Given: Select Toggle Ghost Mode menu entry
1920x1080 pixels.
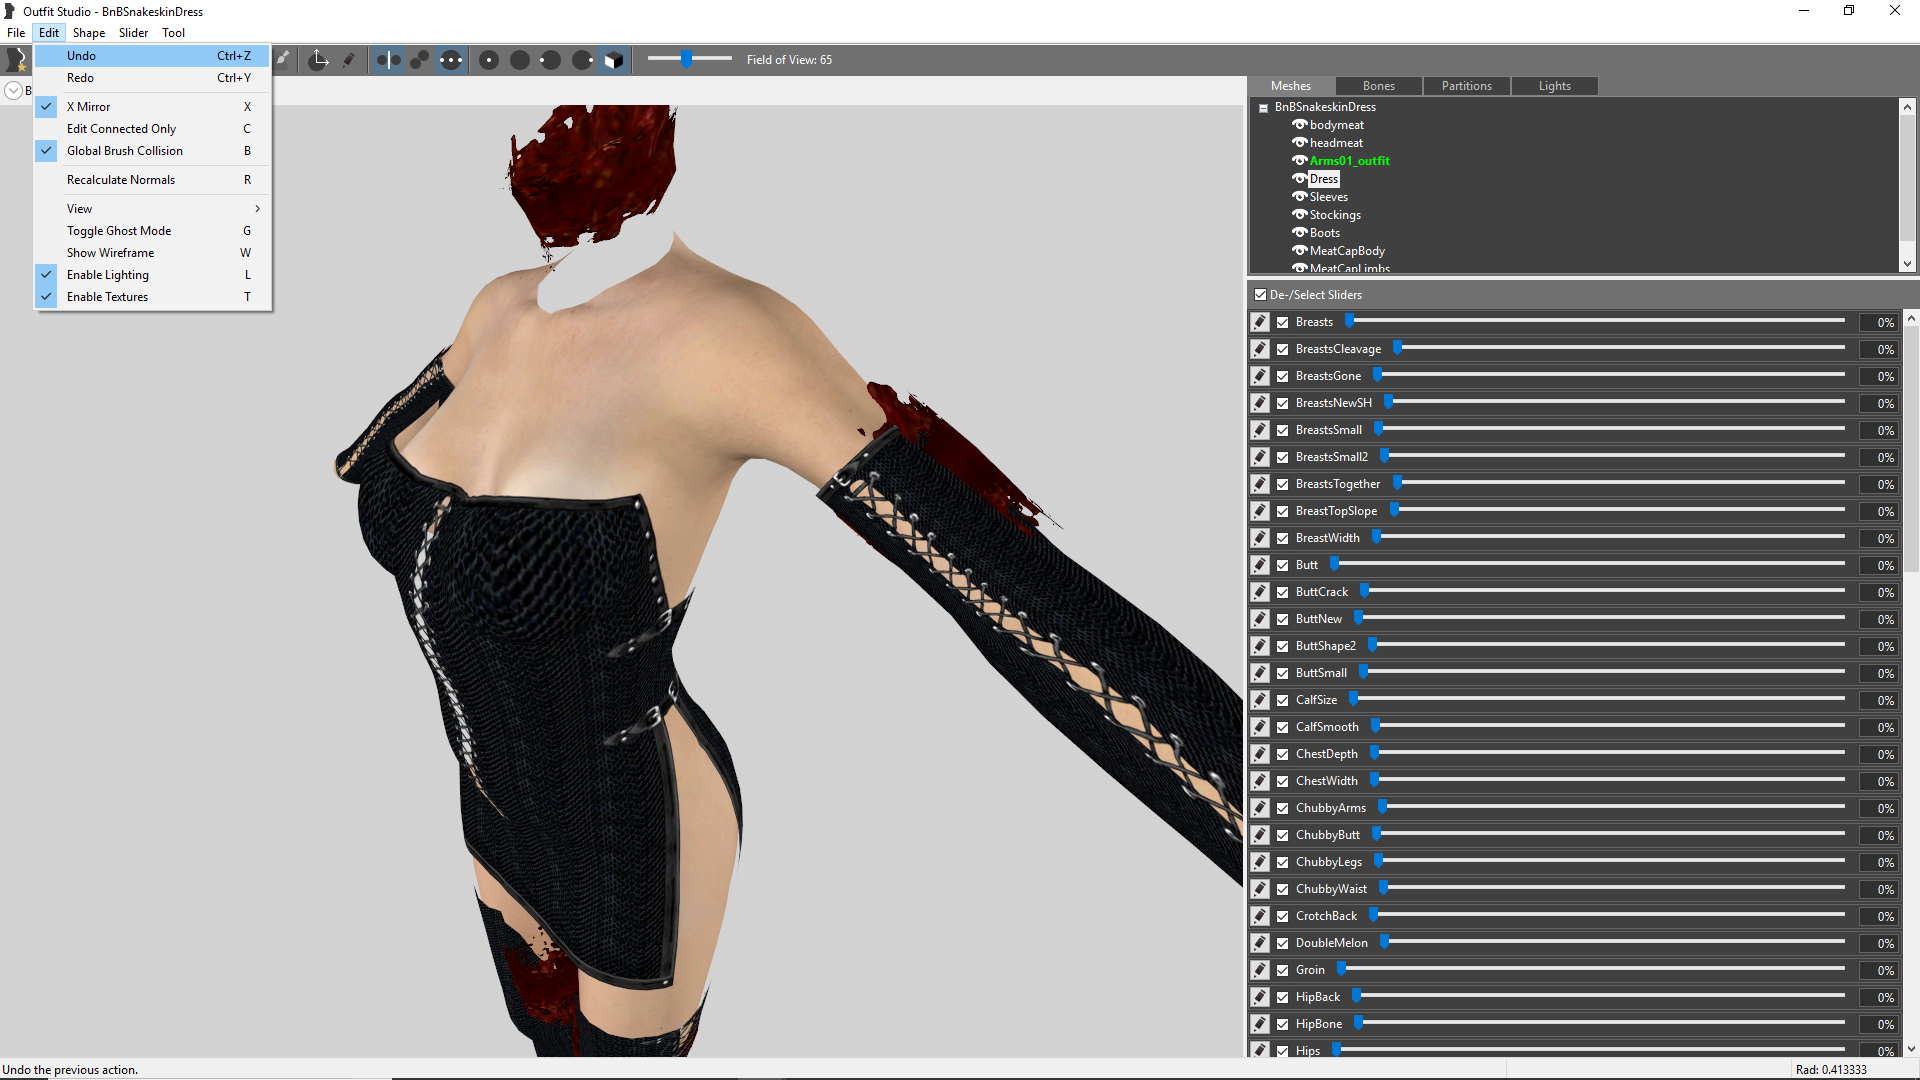Looking at the screenshot, I should click(152, 231).
